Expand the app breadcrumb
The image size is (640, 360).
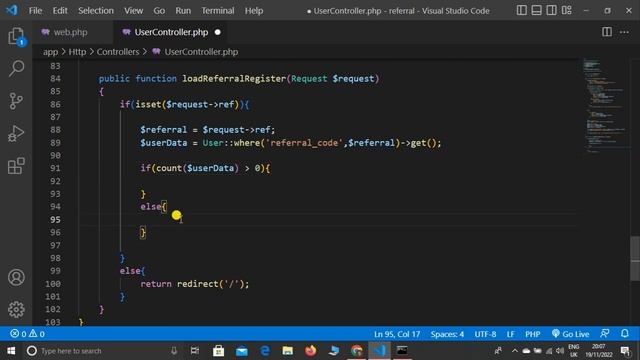(51, 52)
